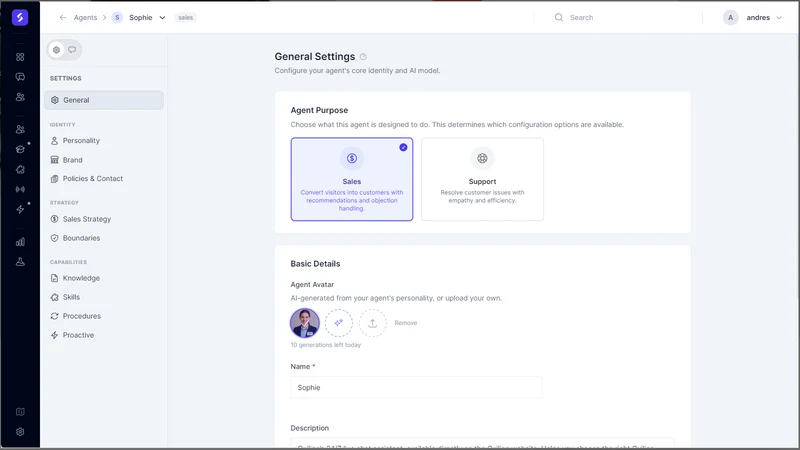
Task: Open the conversations chat icon in left rail
Action: [20, 77]
